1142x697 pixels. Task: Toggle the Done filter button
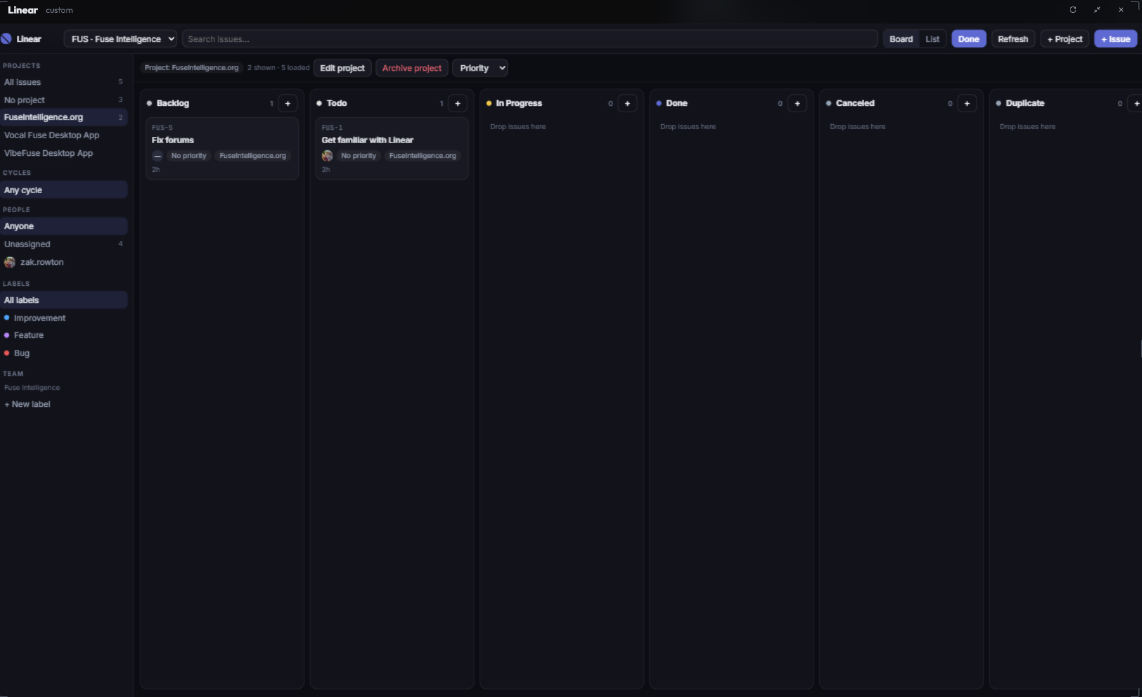969,39
